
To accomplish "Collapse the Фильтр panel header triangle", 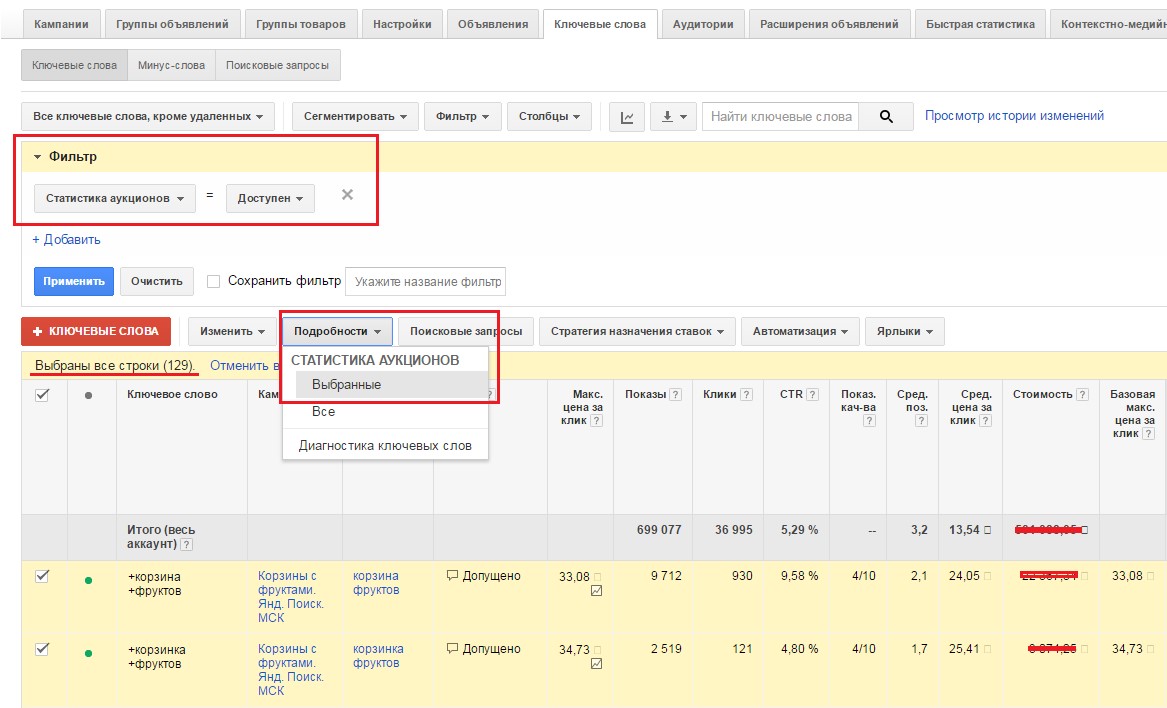I will (38, 157).
